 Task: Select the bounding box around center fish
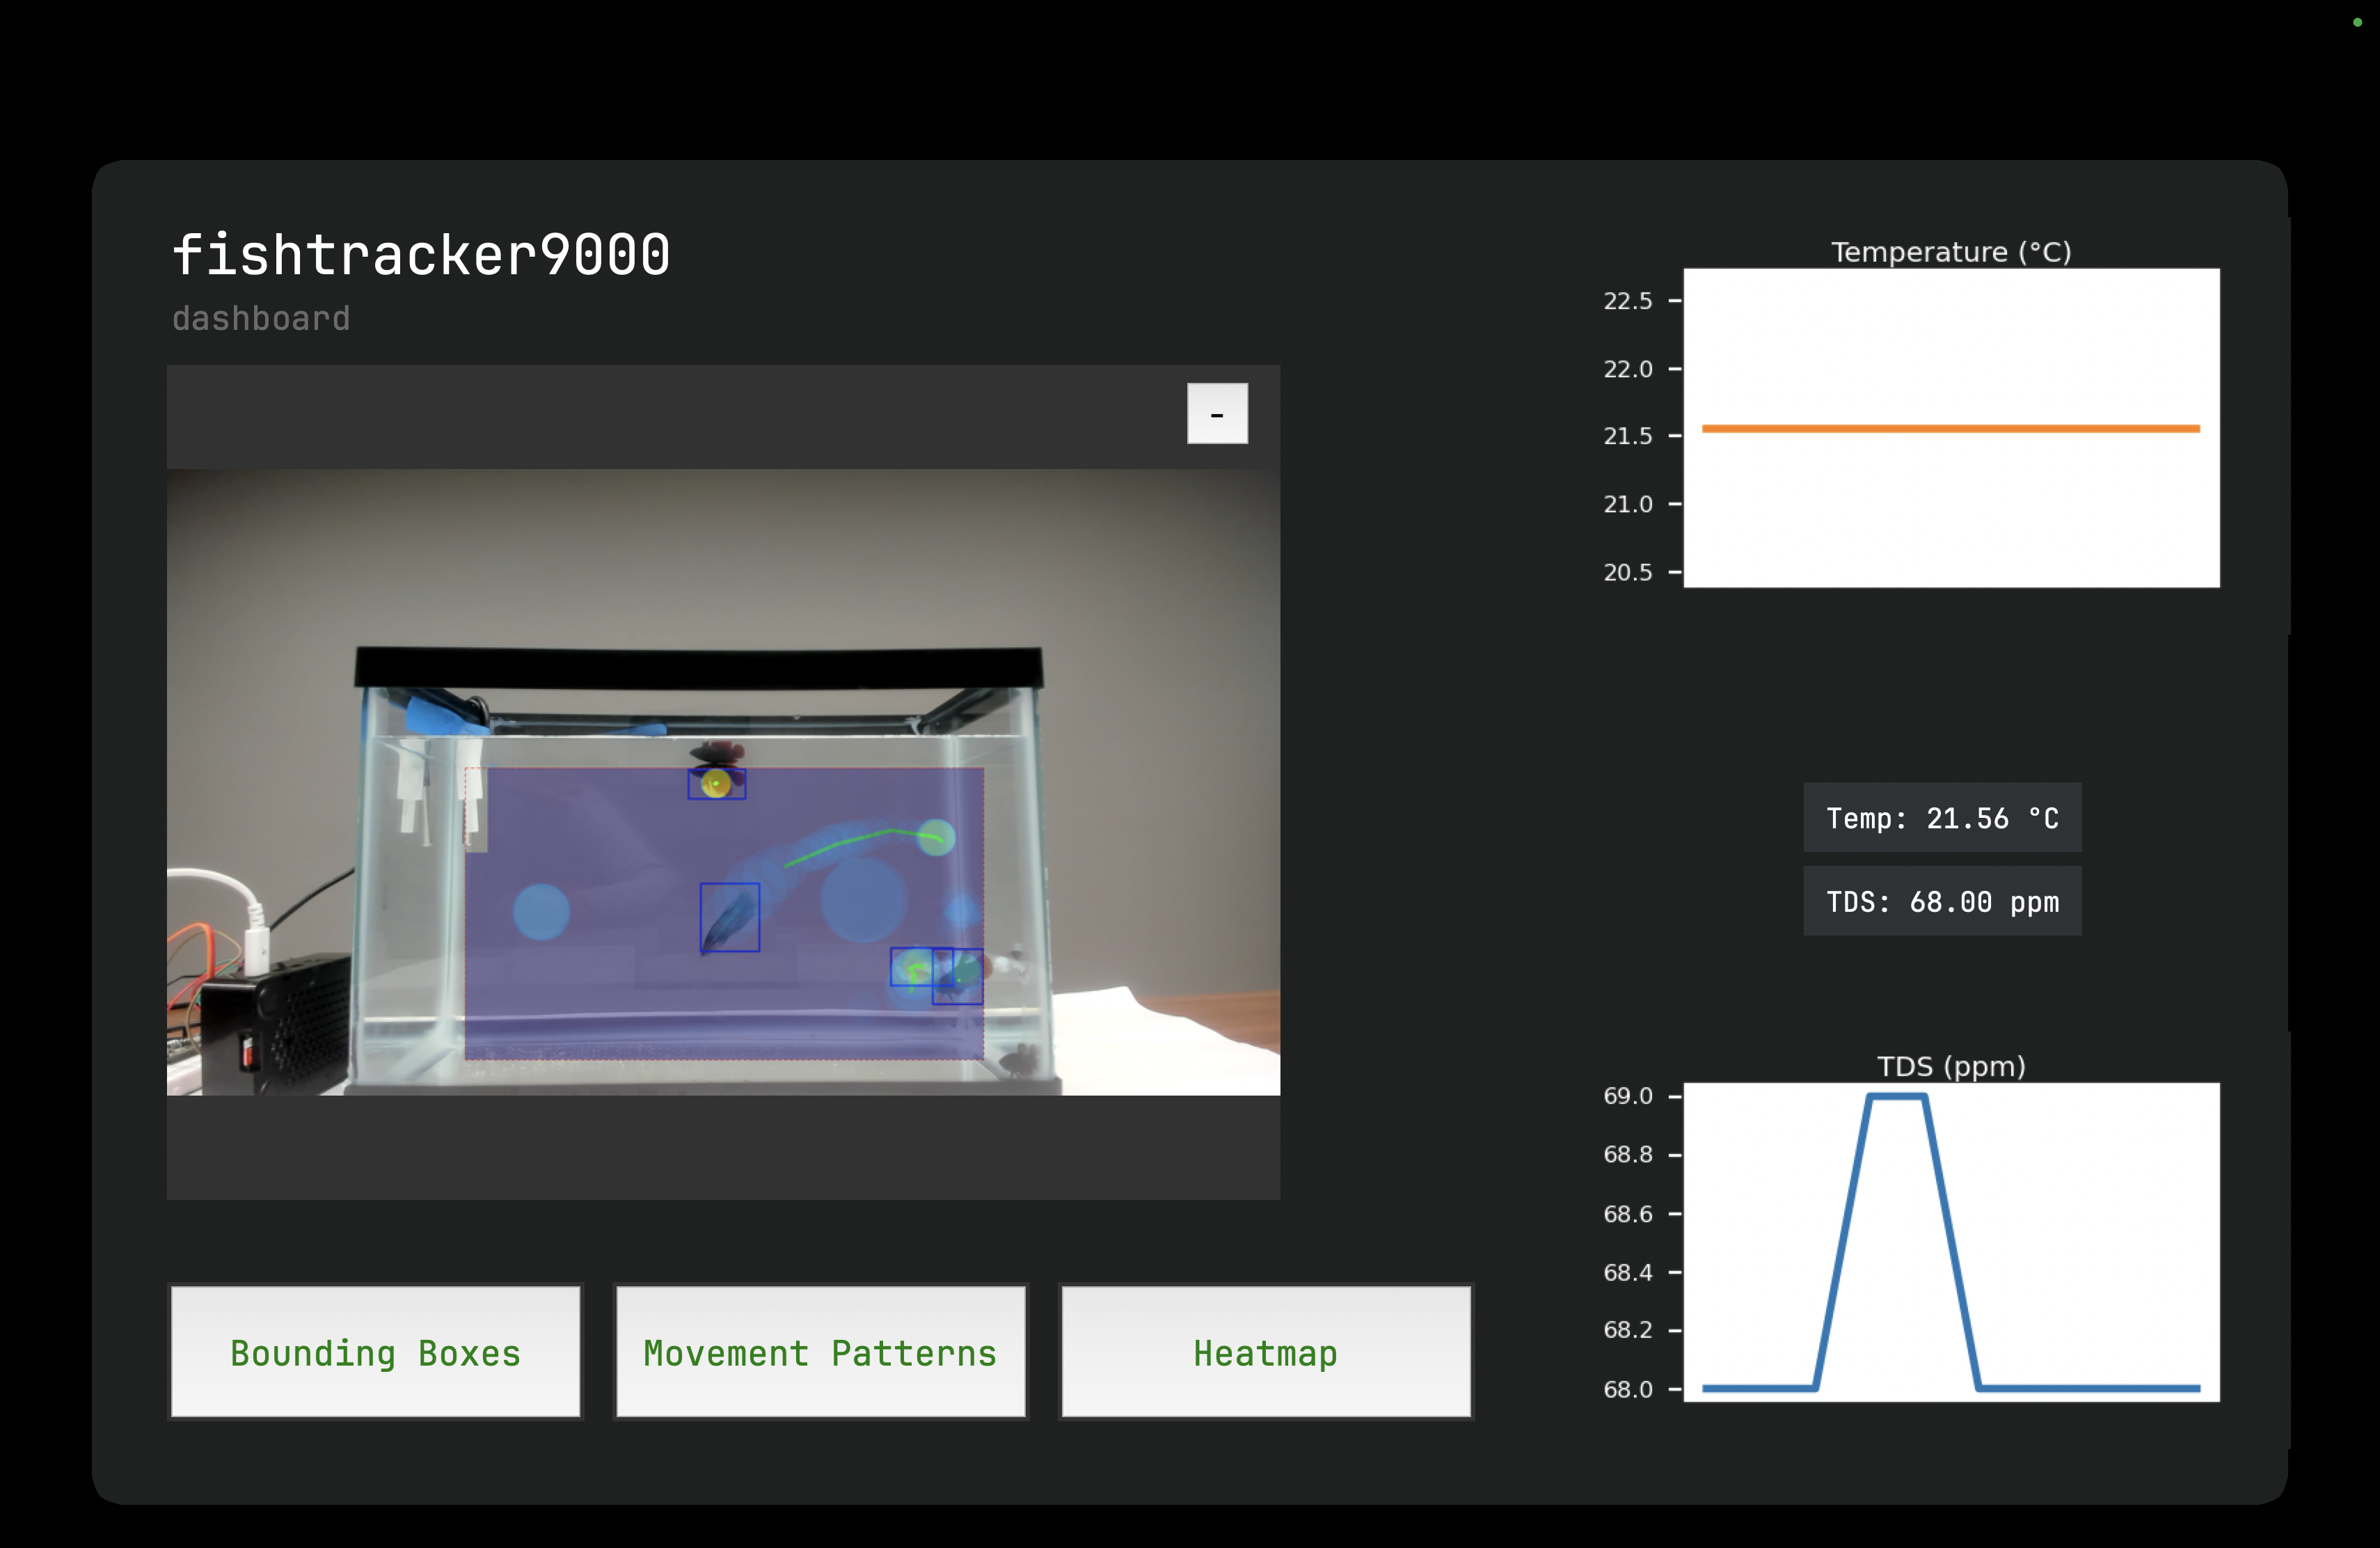click(x=729, y=917)
